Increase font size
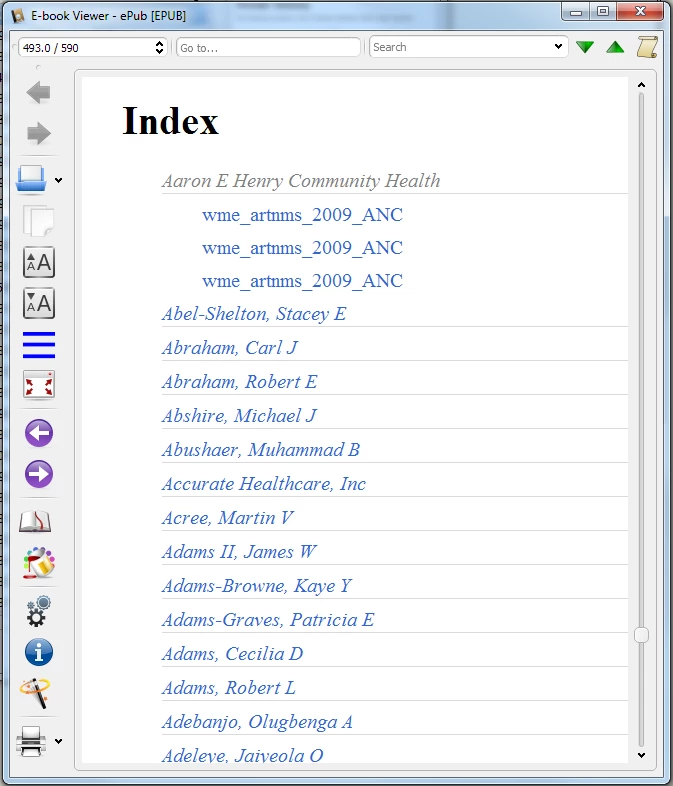Screen dimensions: 673x786 39,262
